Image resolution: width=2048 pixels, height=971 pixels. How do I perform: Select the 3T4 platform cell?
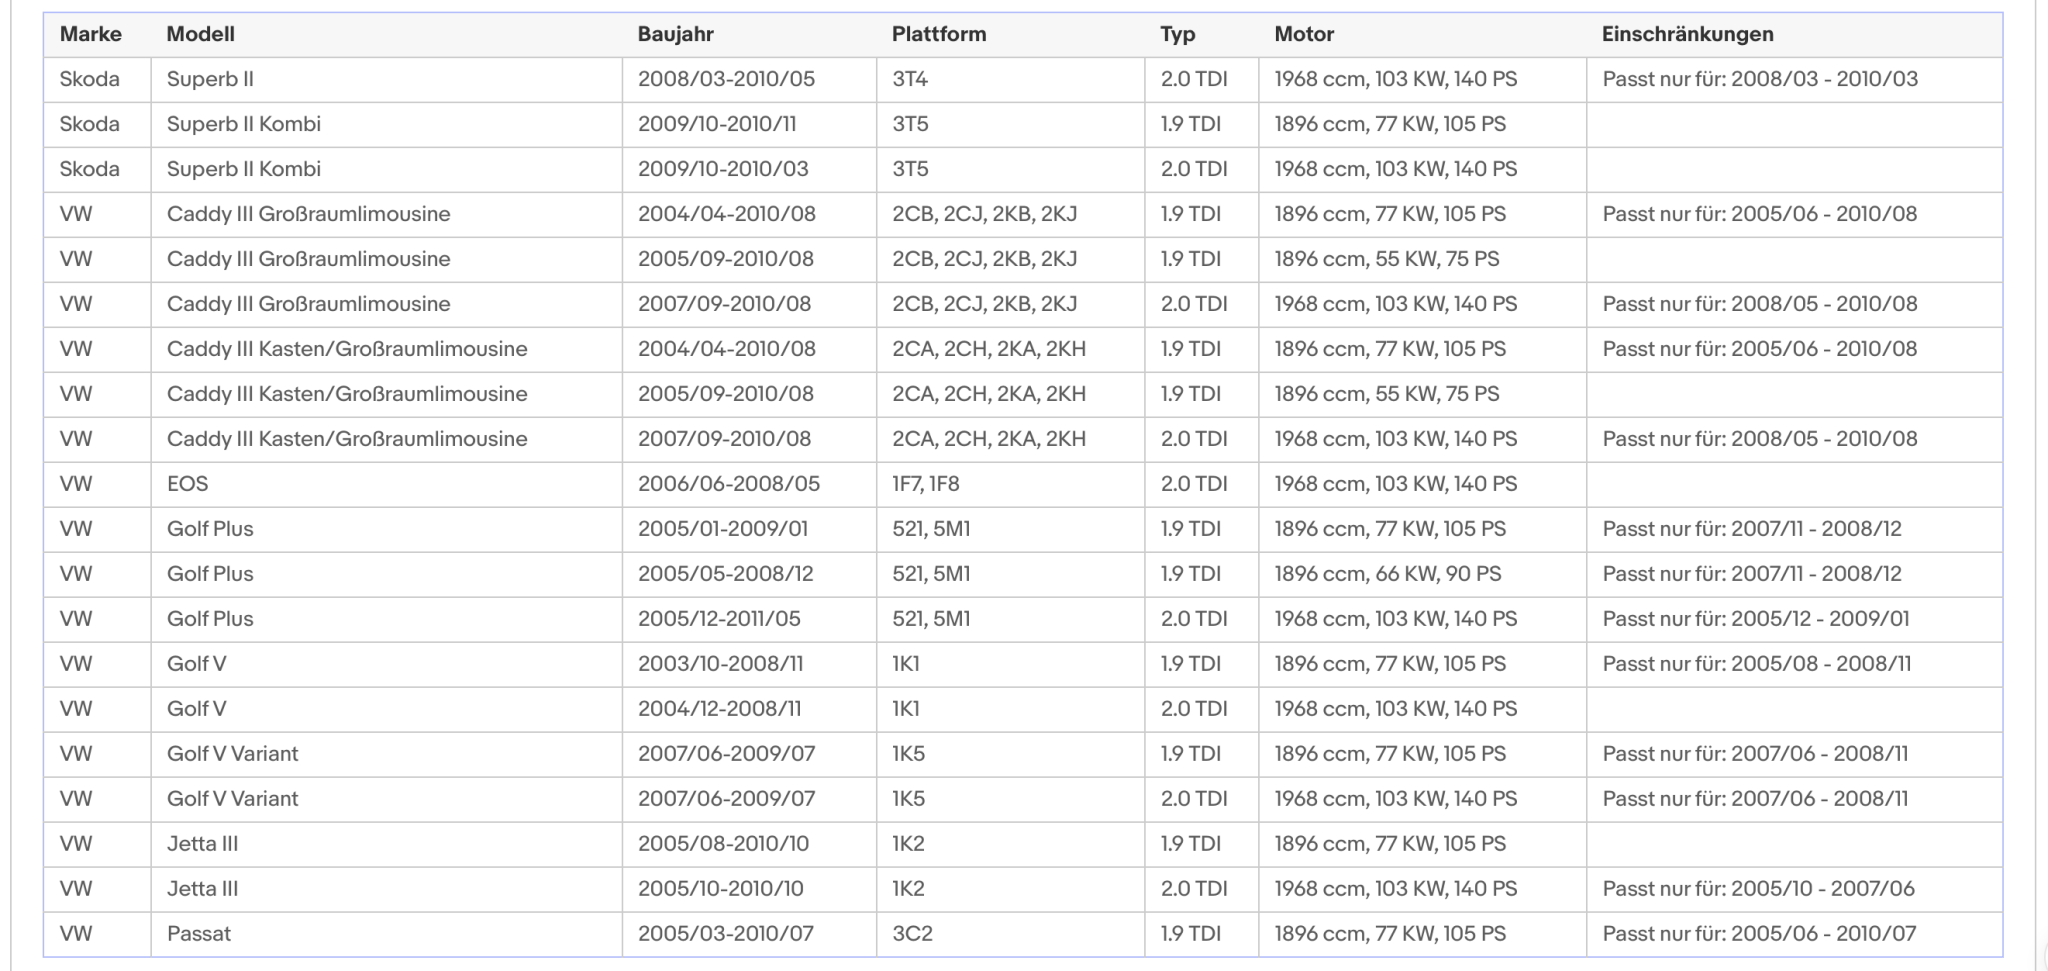coord(1011,79)
